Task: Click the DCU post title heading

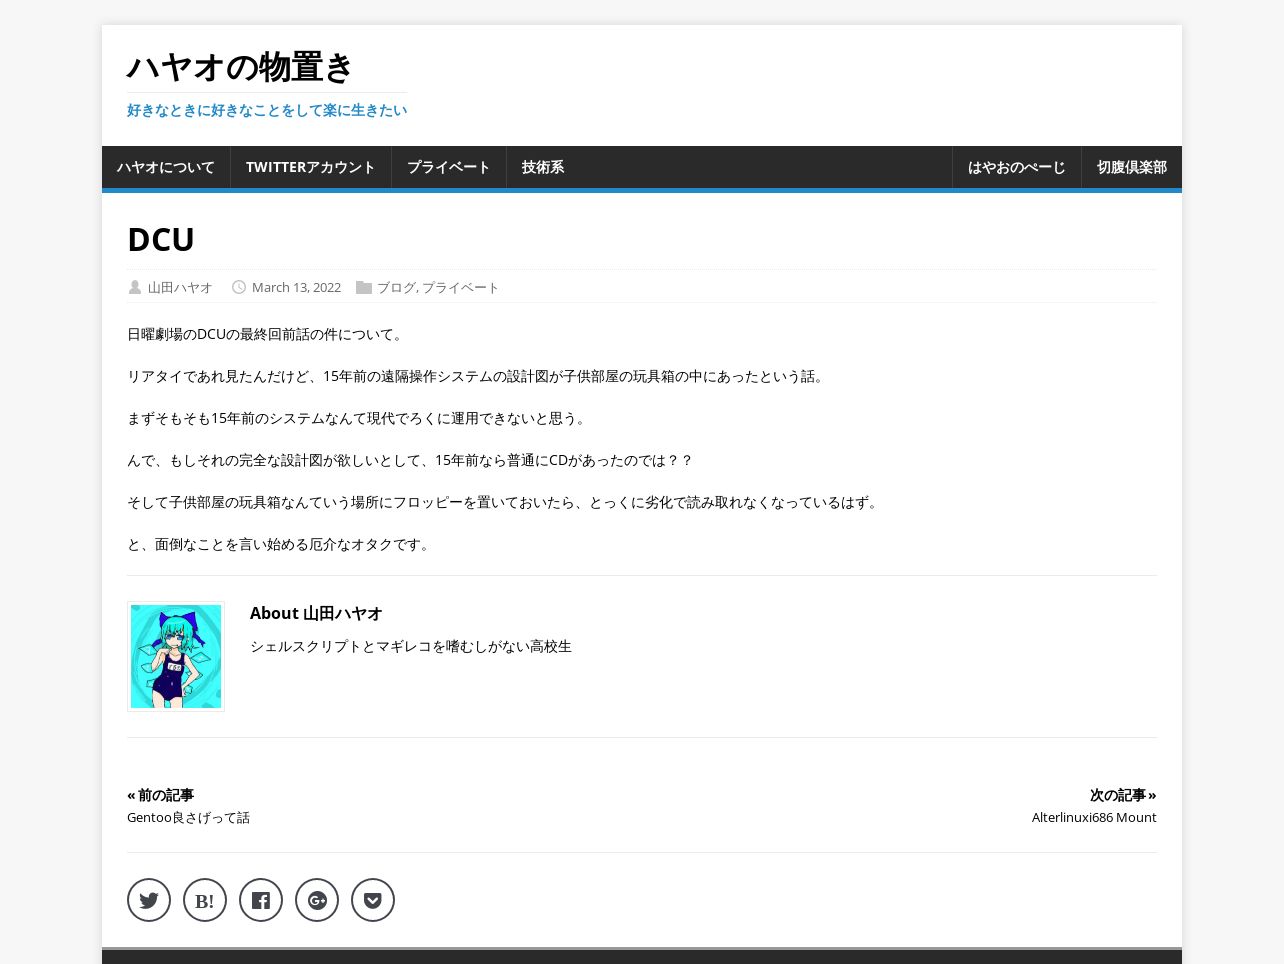Action: (161, 239)
